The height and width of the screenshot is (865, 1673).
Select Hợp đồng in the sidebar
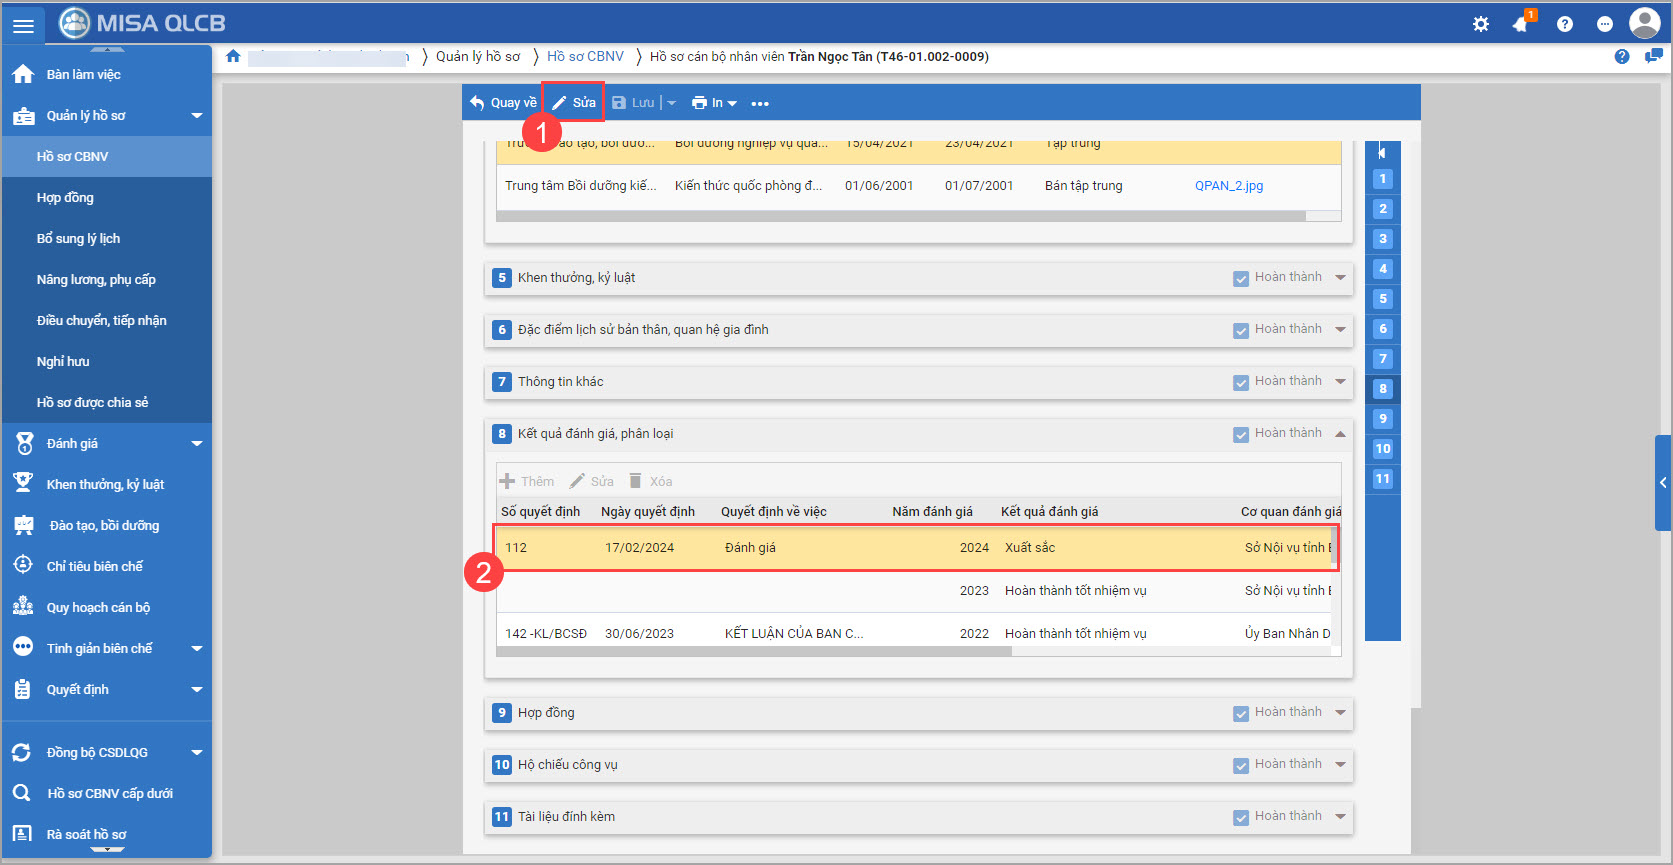(65, 198)
